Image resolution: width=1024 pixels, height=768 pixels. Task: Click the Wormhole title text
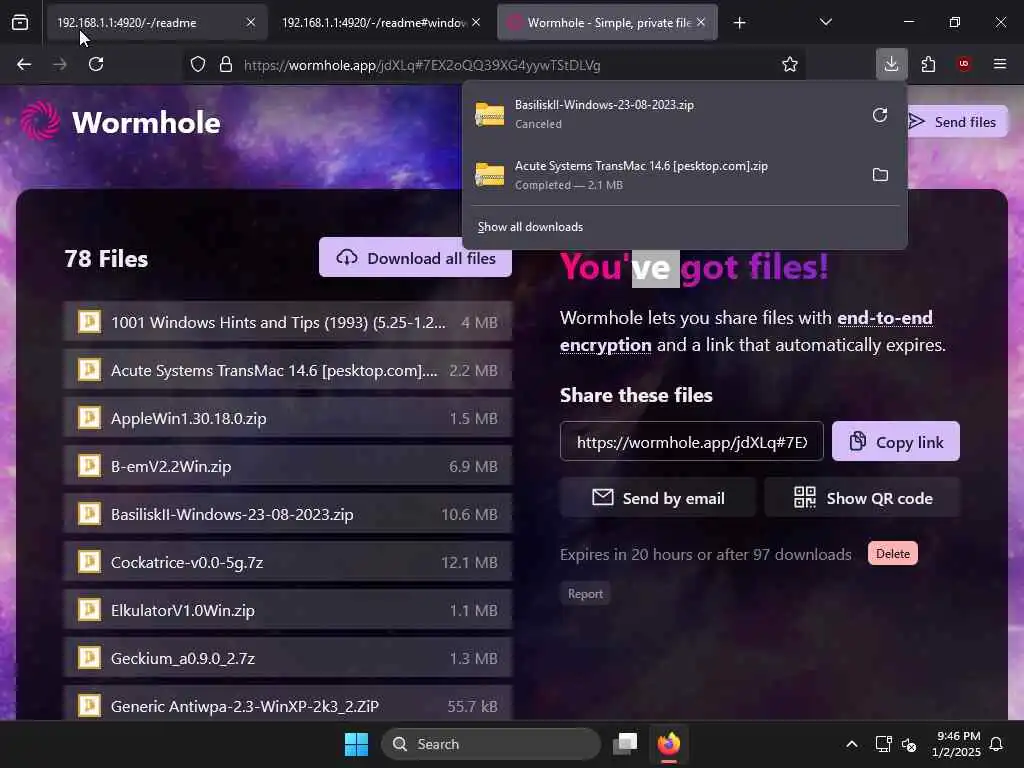pyautogui.click(x=146, y=123)
